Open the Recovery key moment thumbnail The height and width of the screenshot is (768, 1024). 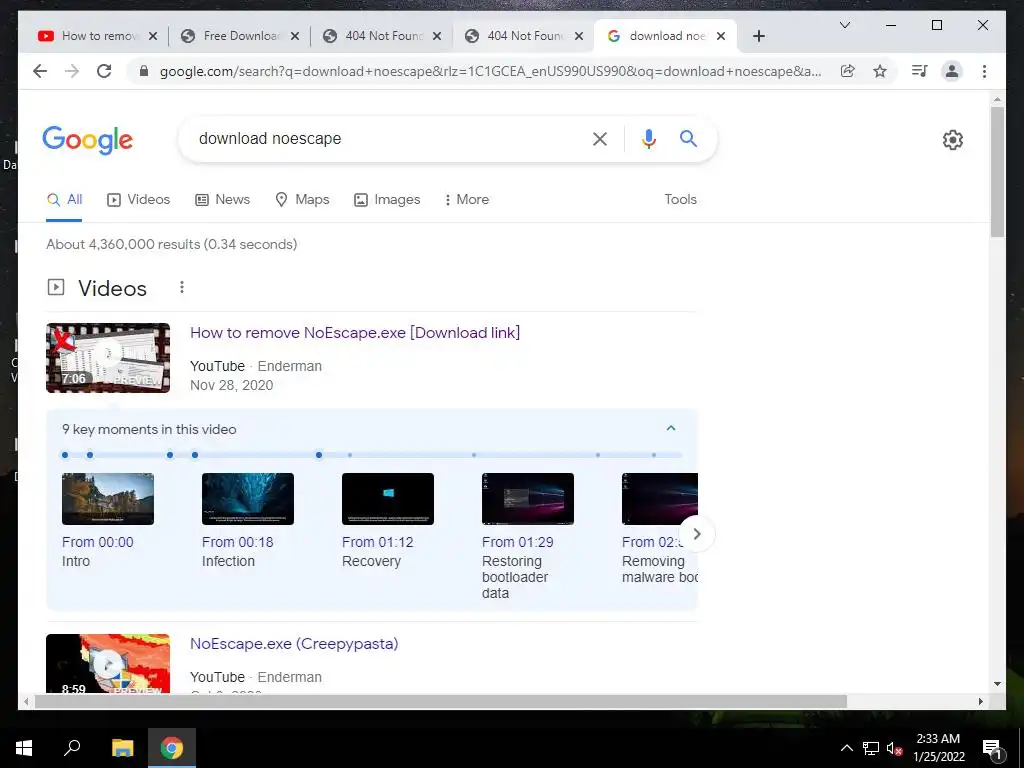(388, 499)
